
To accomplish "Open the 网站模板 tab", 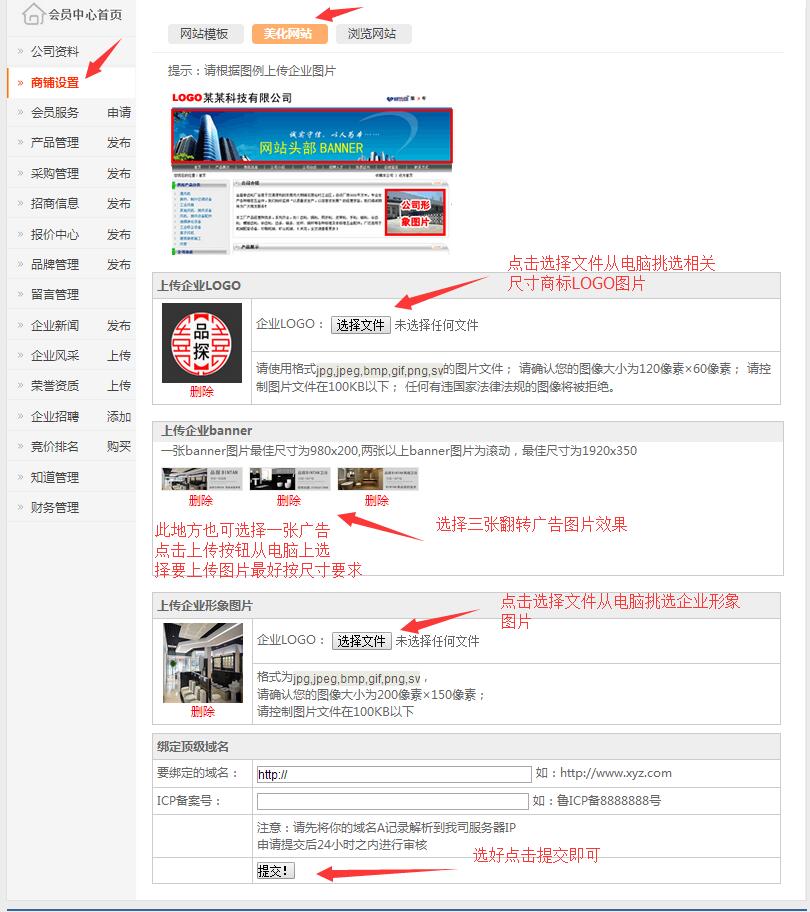I will click(204, 34).
